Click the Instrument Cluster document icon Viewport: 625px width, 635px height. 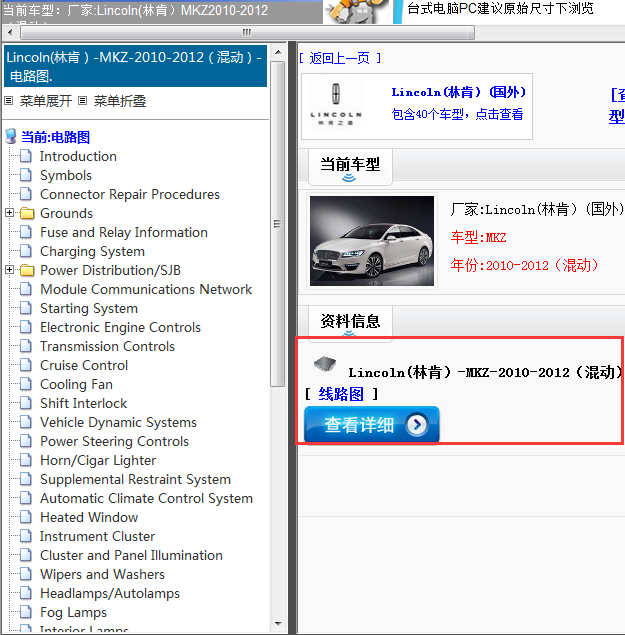[x=26, y=536]
